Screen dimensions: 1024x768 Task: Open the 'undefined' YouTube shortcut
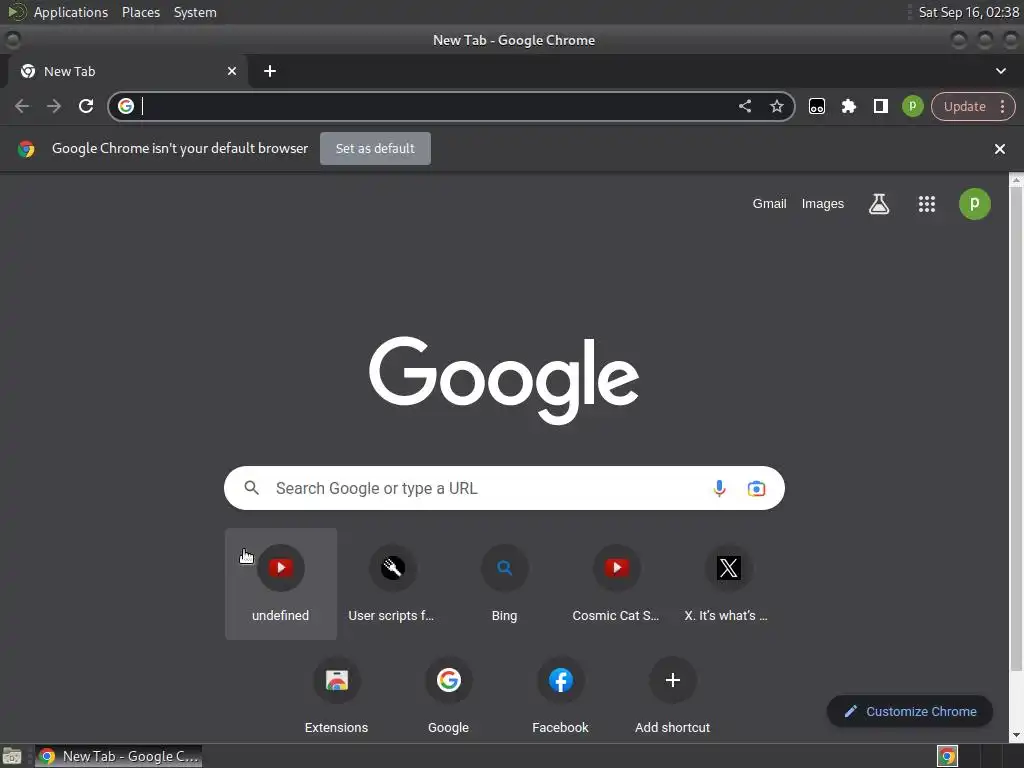coord(281,584)
